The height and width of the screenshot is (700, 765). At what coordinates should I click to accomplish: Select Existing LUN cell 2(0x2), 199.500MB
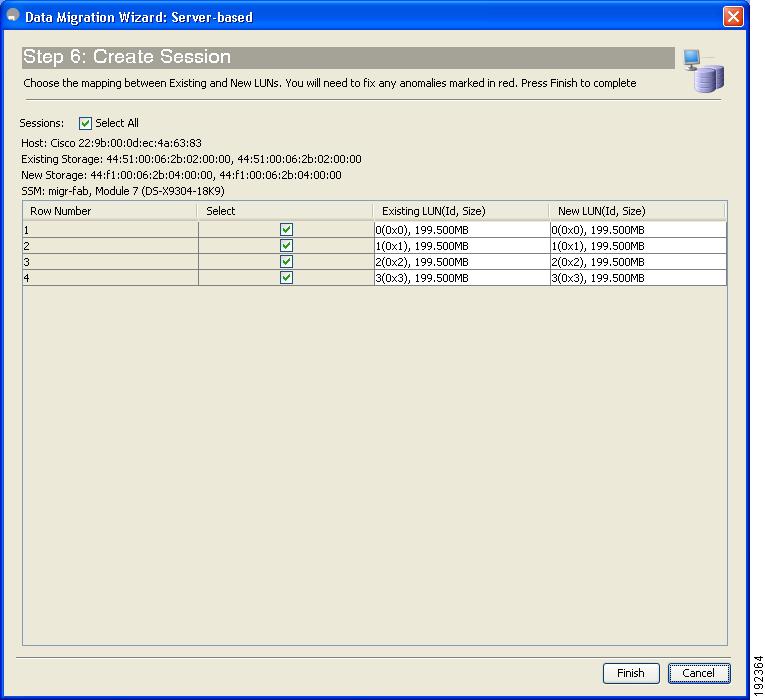[x=462, y=262]
